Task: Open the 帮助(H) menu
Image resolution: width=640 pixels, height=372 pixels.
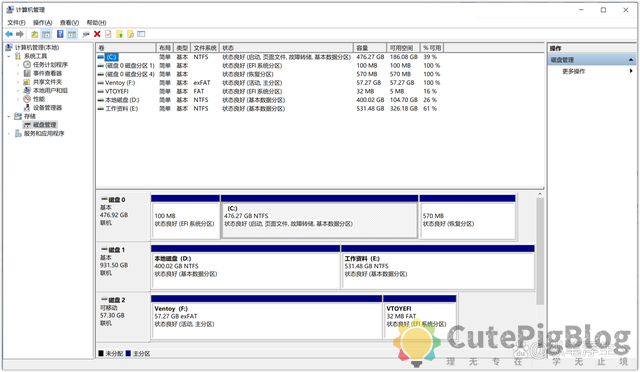Action: tap(96, 22)
